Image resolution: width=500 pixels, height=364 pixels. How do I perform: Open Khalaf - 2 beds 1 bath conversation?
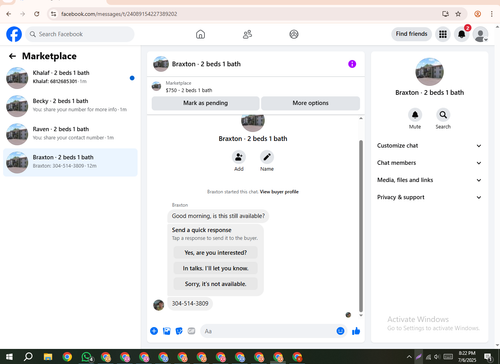70,78
